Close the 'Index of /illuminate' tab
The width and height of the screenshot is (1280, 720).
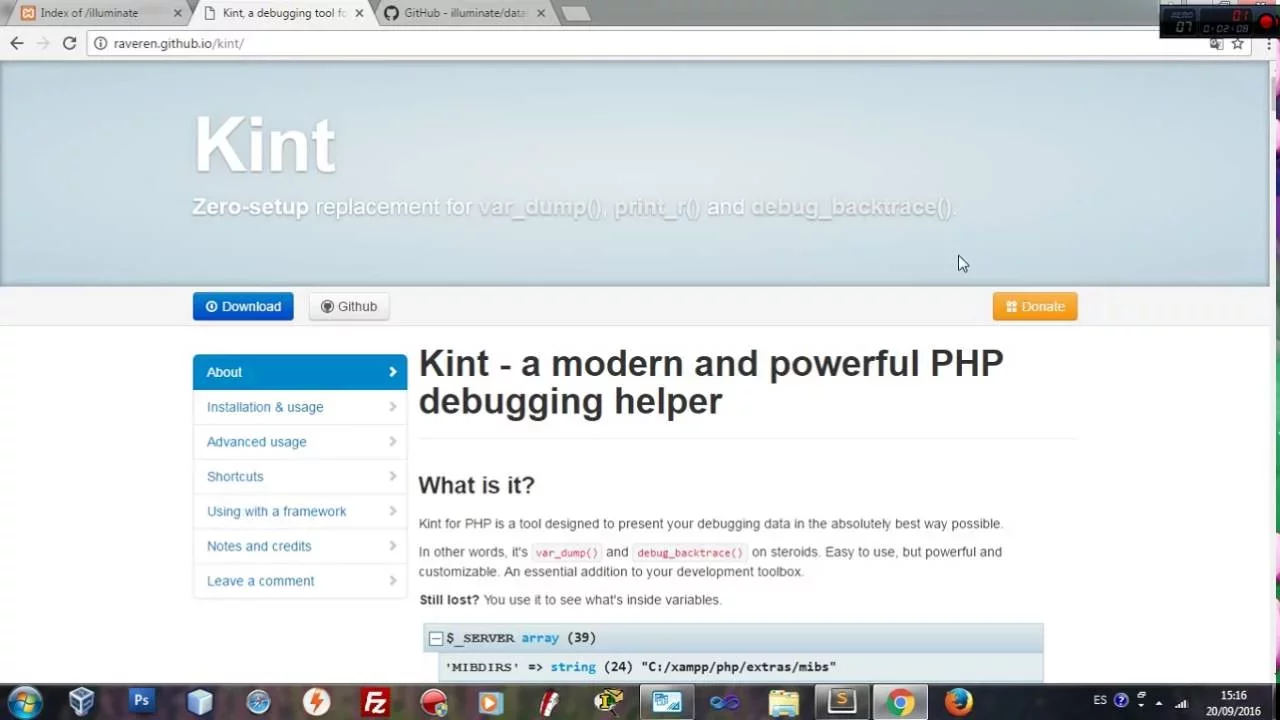point(178,13)
